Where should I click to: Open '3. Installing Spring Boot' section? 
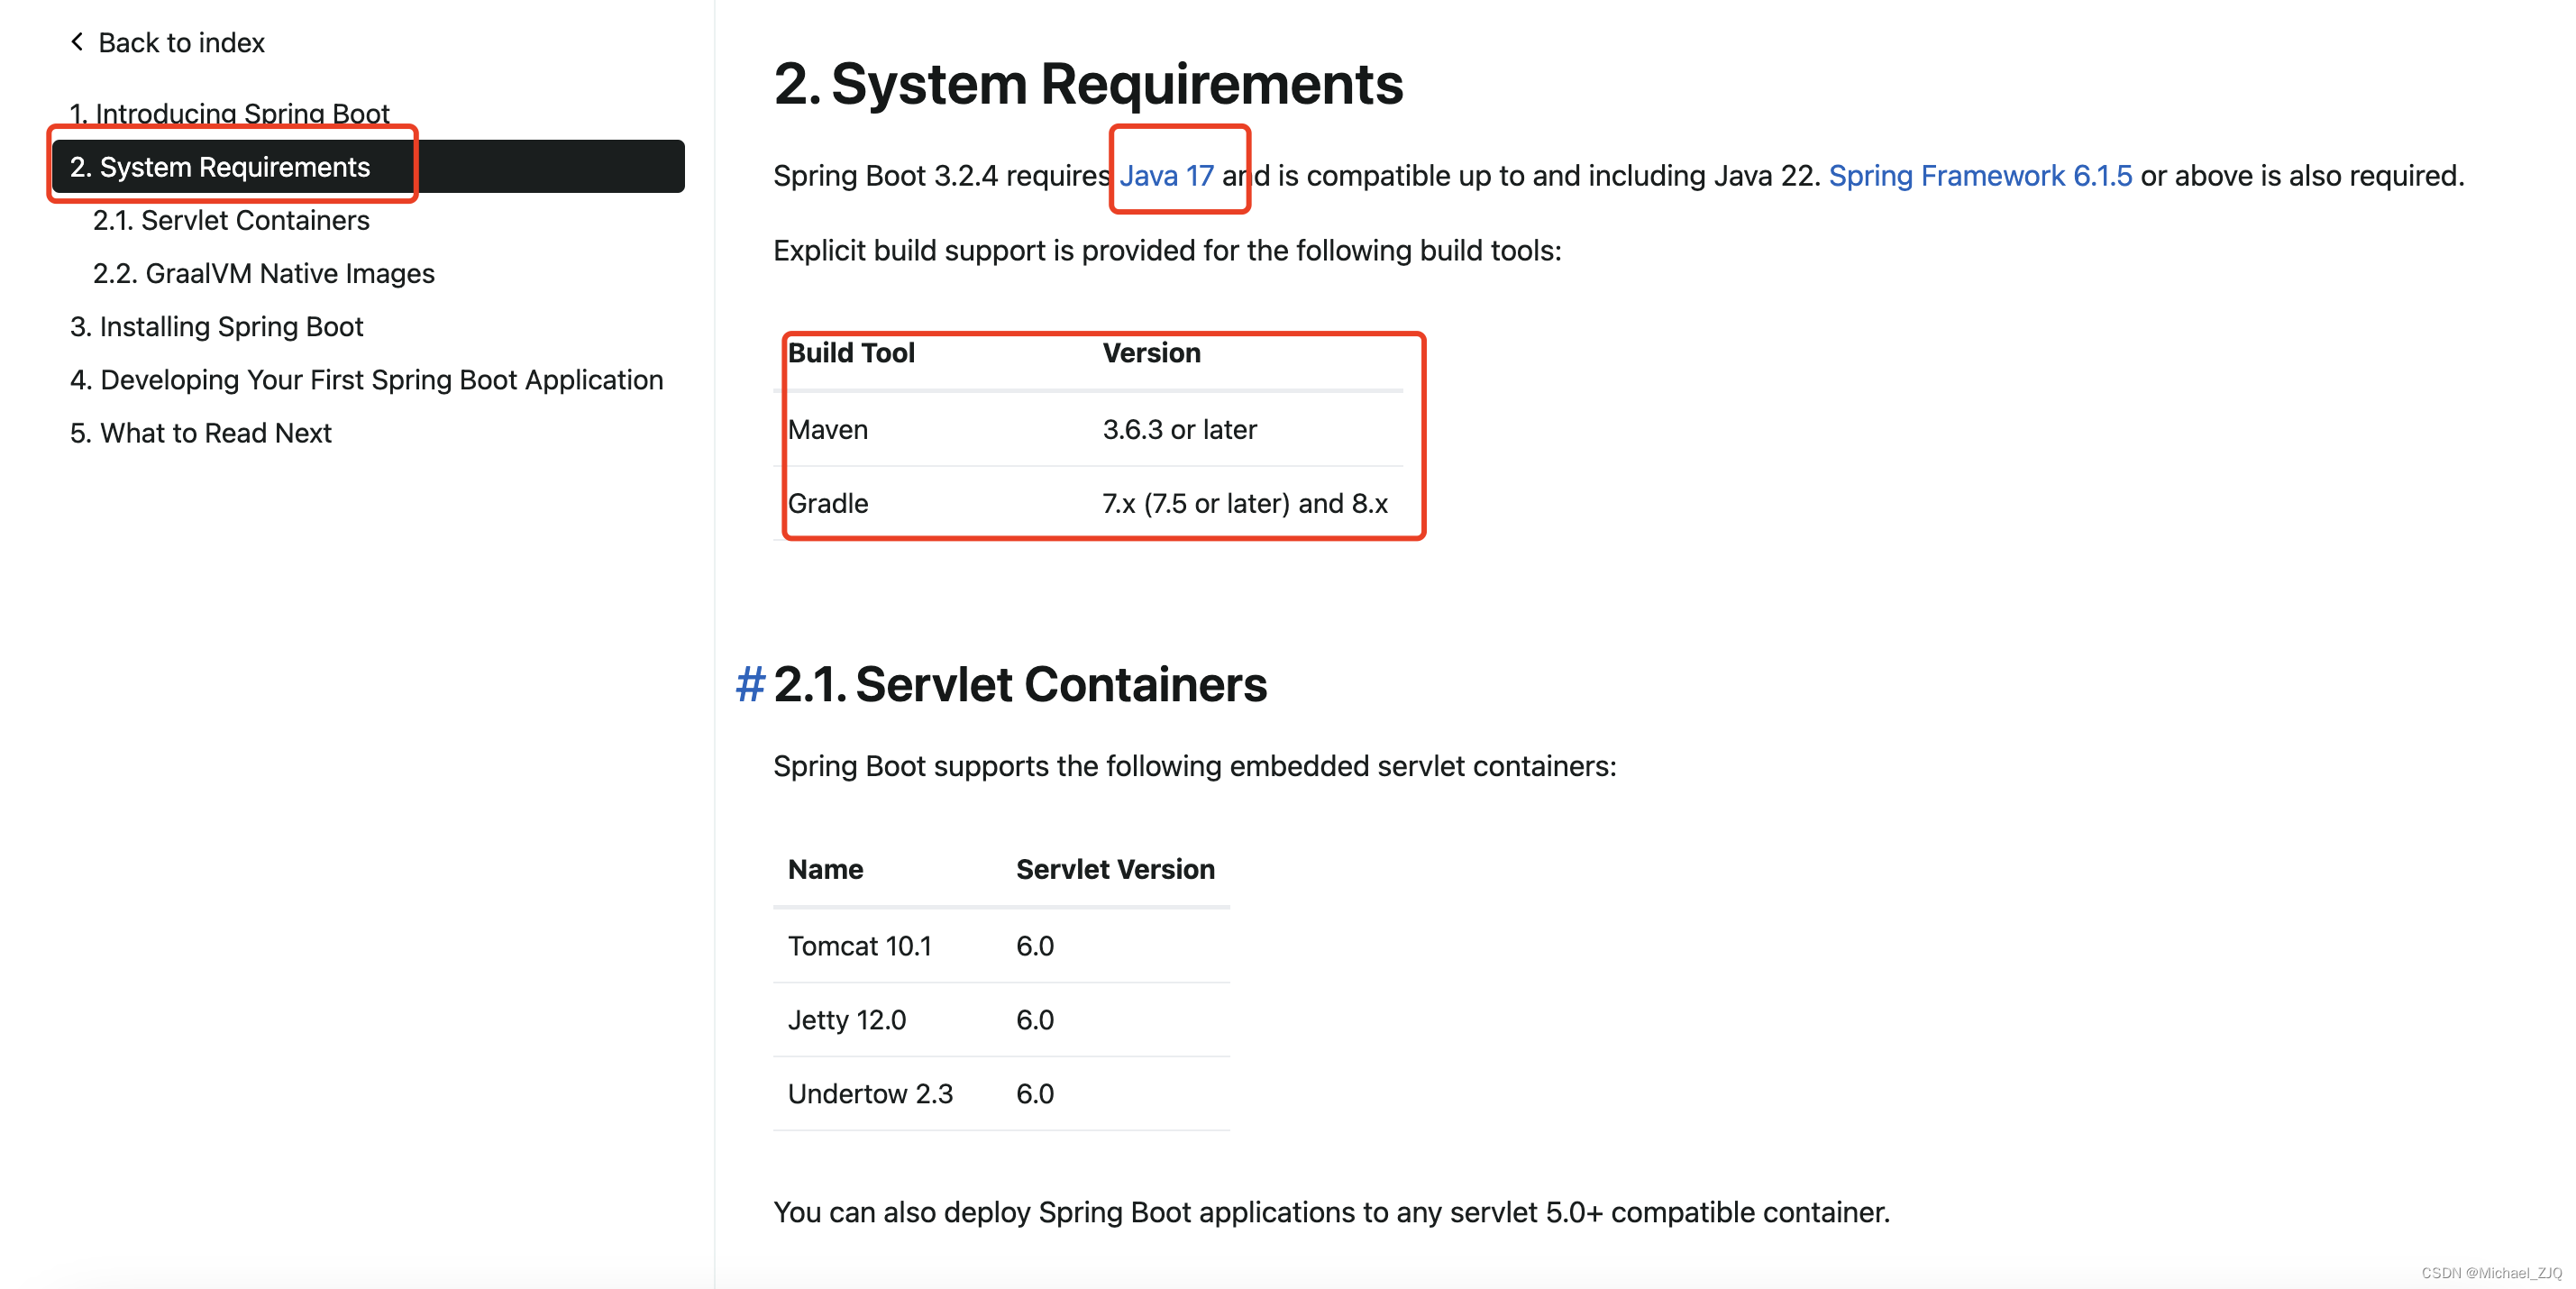click(216, 326)
